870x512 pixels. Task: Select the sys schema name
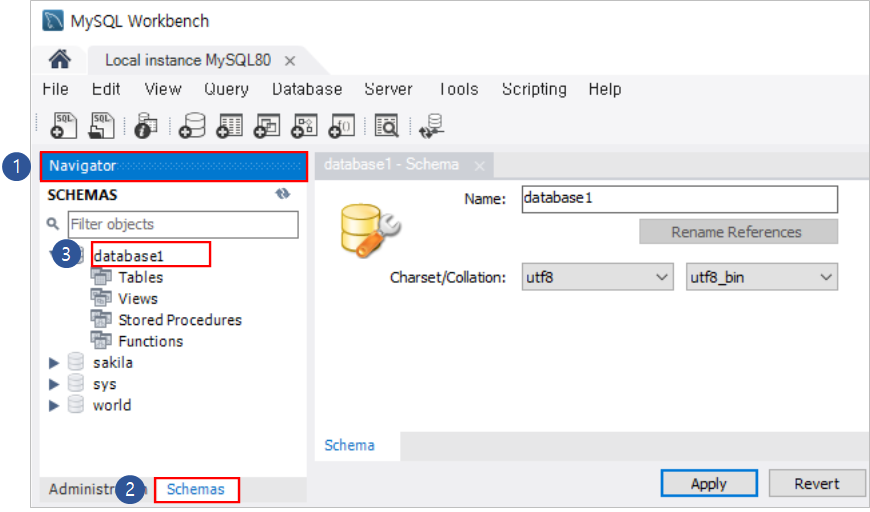coord(104,384)
